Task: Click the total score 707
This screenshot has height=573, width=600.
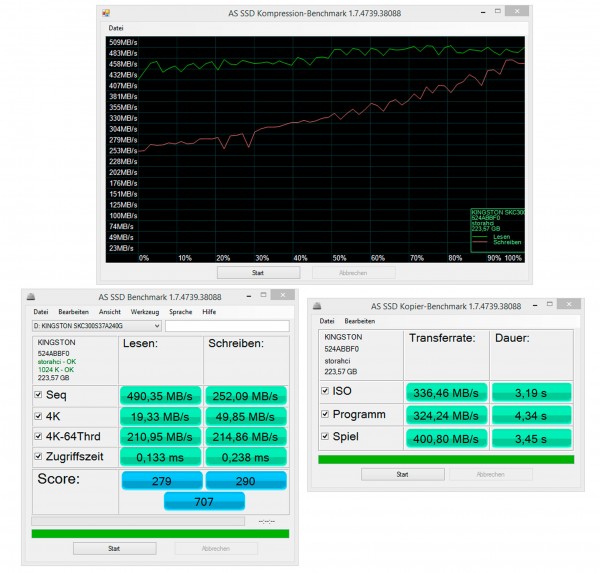Action: tap(204, 501)
